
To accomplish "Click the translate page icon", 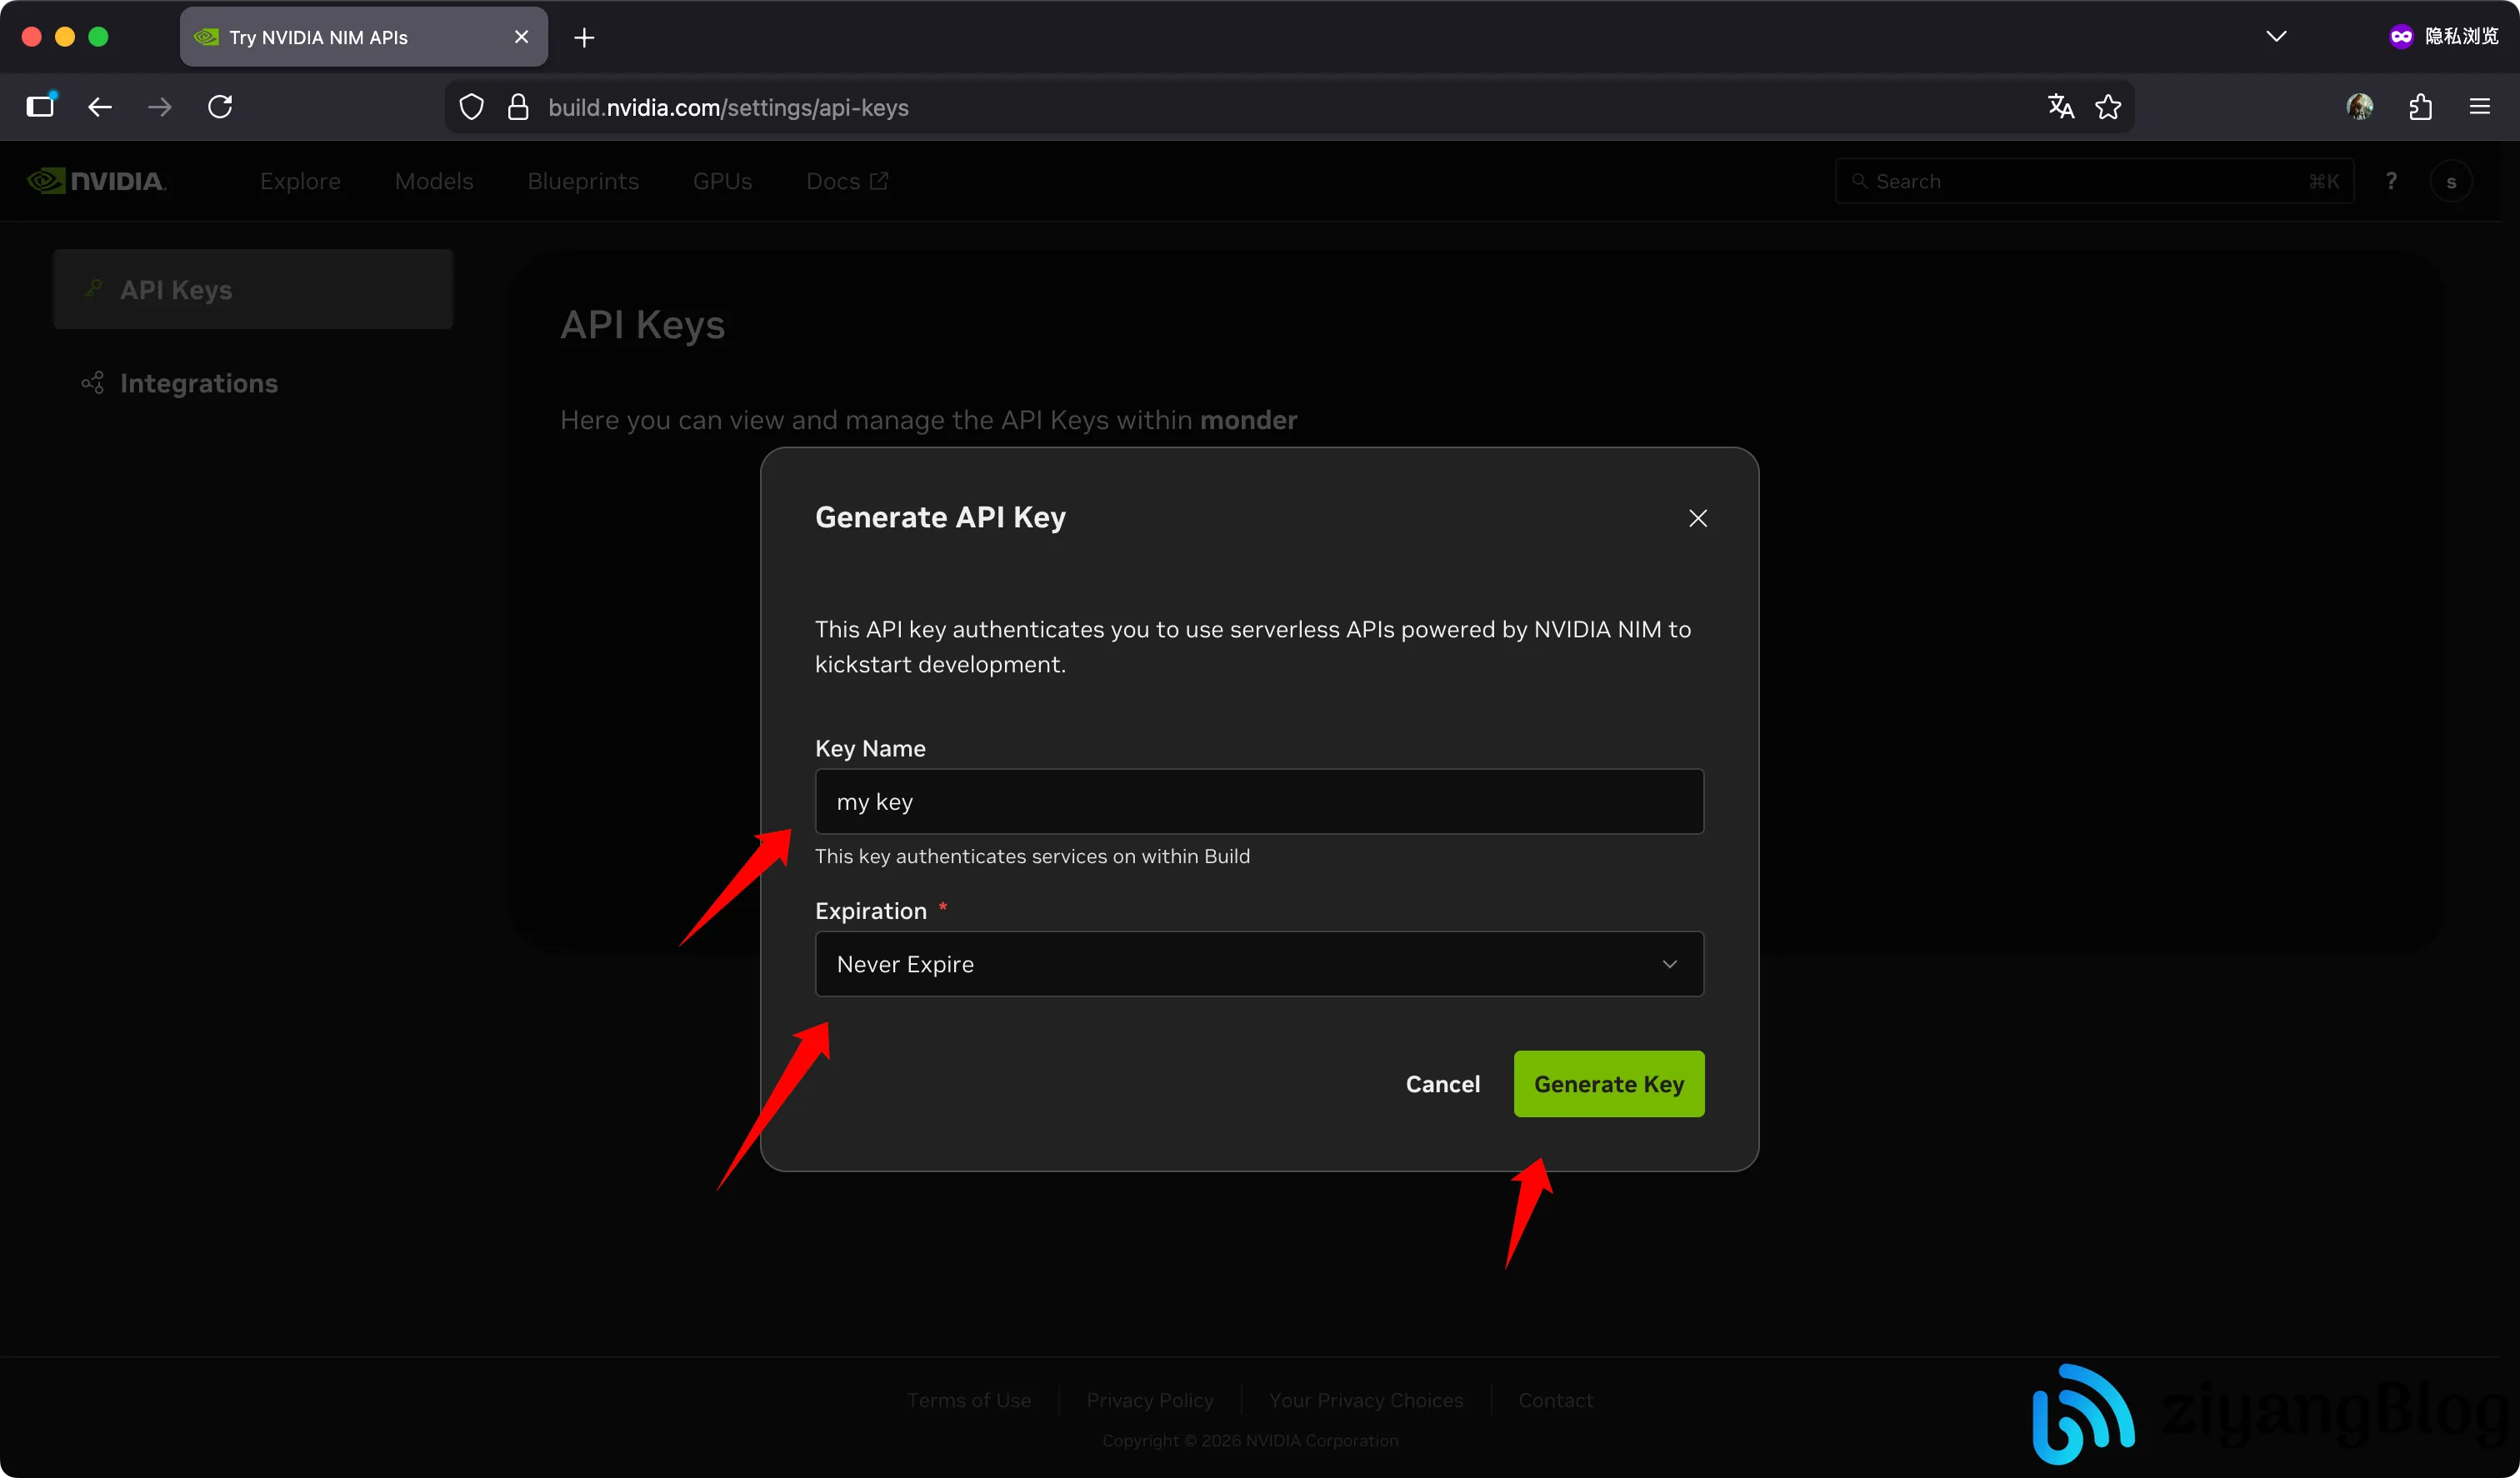I will pos(2060,106).
